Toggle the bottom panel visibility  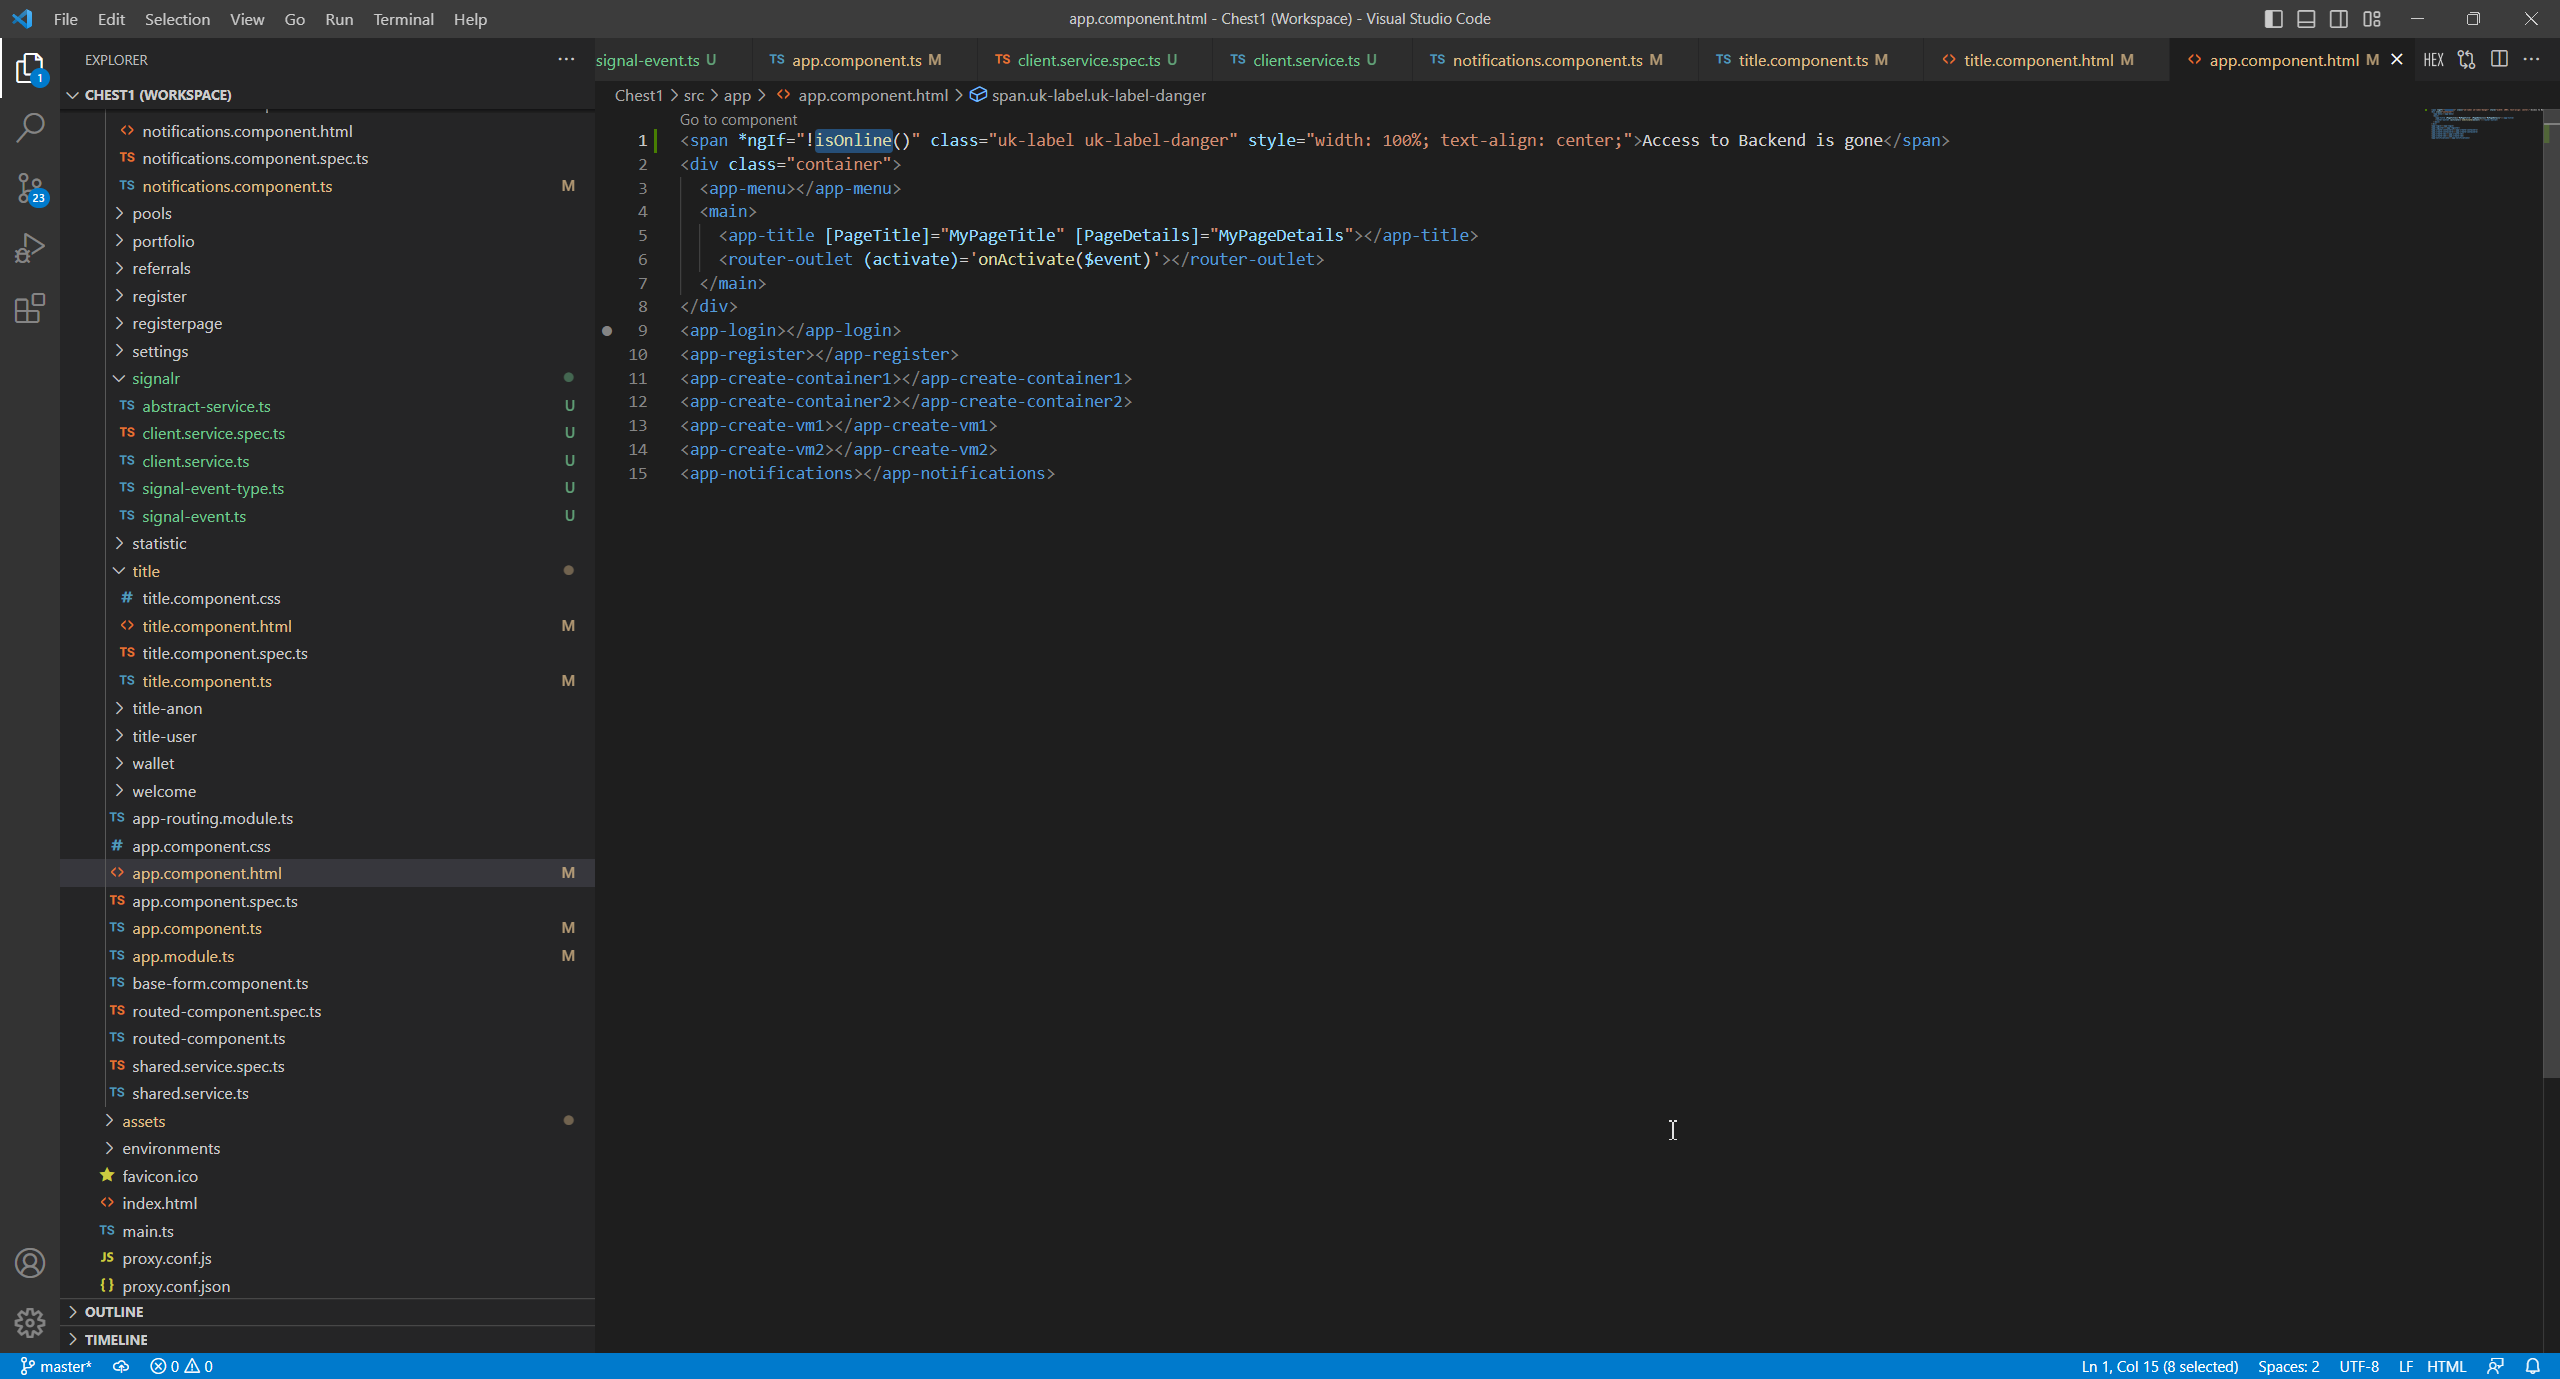click(2306, 19)
